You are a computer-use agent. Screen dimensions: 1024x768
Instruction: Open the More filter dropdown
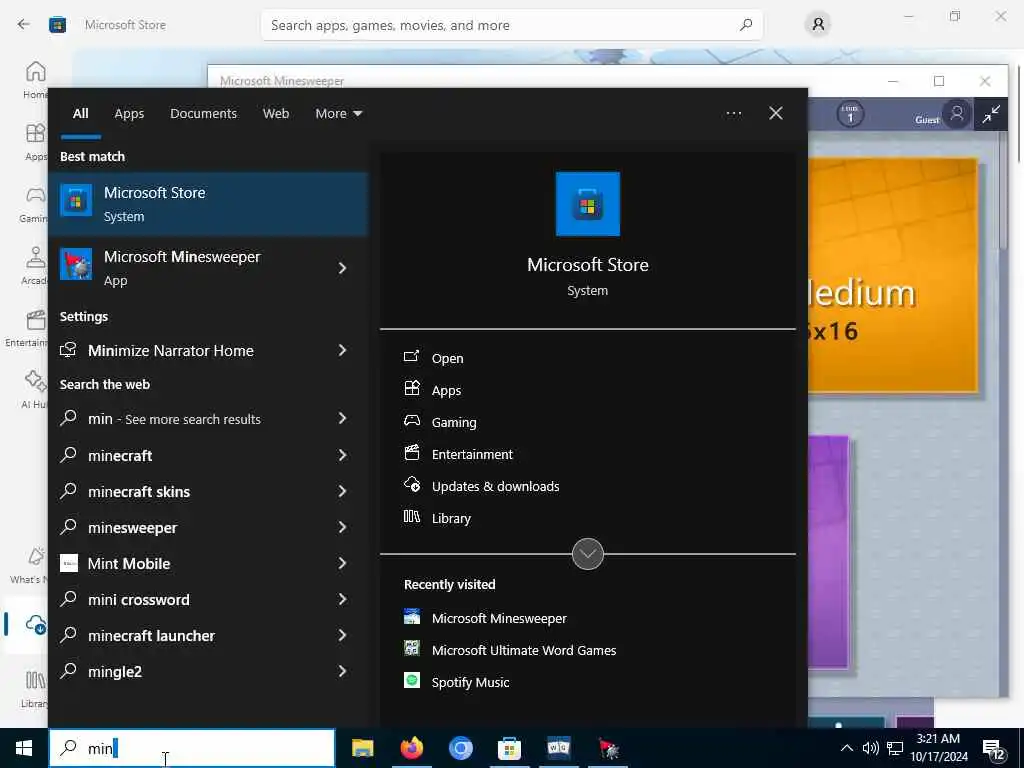click(x=338, y=114)
